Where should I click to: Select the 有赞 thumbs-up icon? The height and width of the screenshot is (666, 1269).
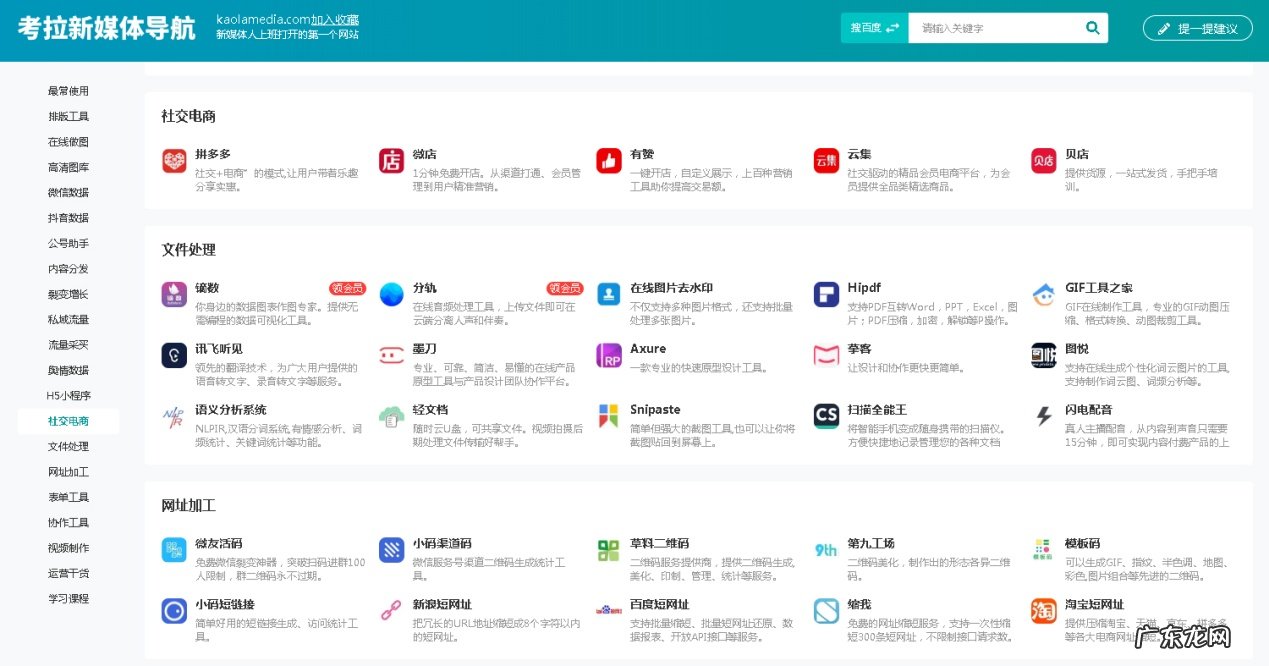(608, 161)
